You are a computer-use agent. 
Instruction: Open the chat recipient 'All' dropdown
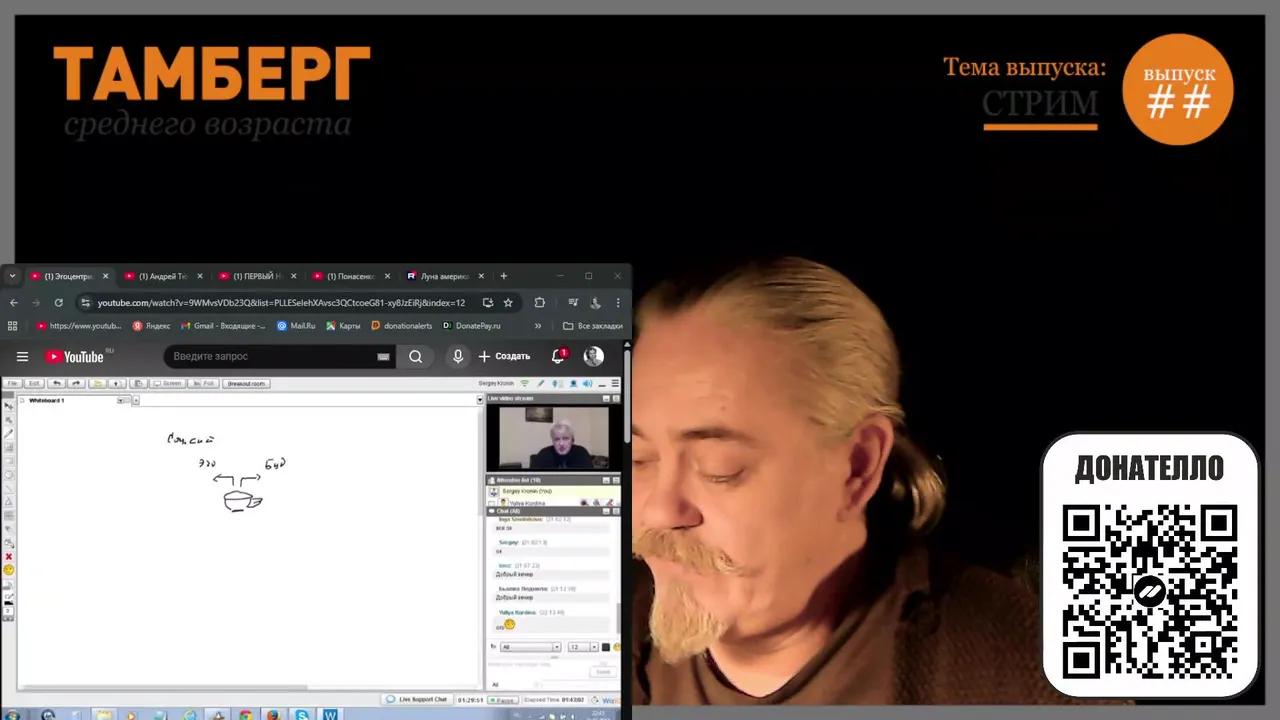click(530, 647)
